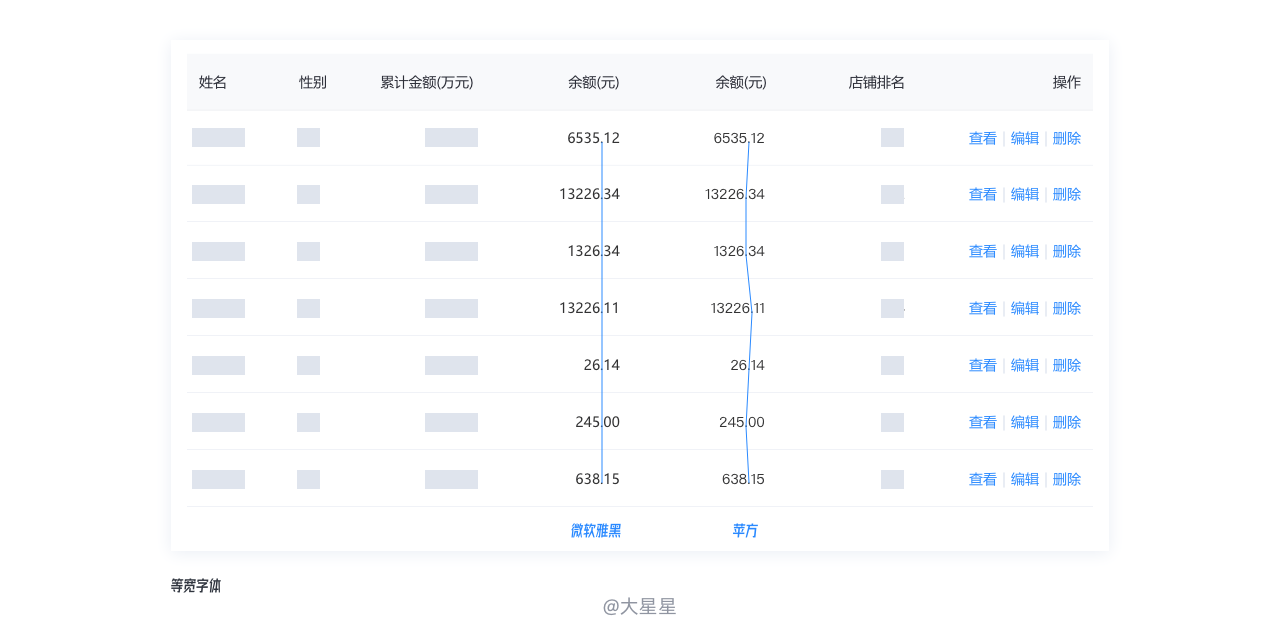Delete the 13226.34 row via 删除
1280x642 pixels.
[x=1067, y=194]
